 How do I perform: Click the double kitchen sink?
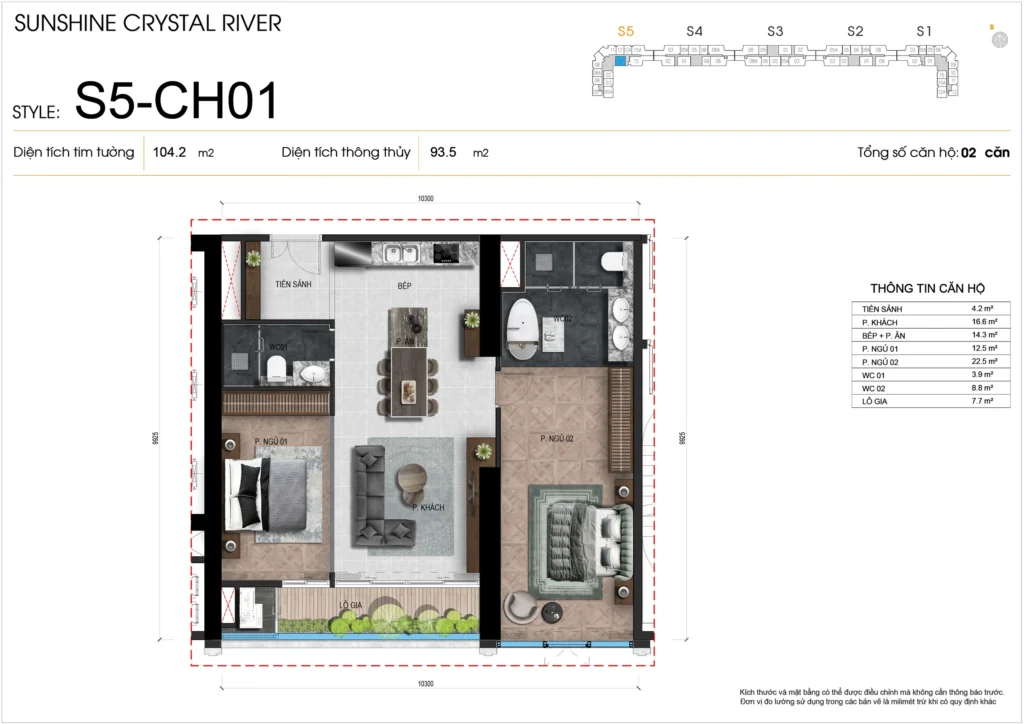[404, 255]
